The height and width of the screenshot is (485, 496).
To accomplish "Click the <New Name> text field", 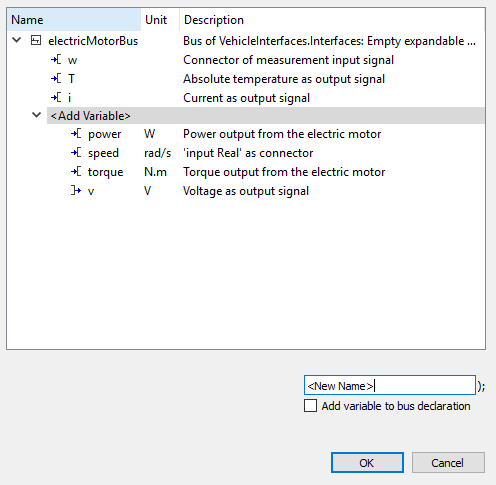I will [390, 385].
